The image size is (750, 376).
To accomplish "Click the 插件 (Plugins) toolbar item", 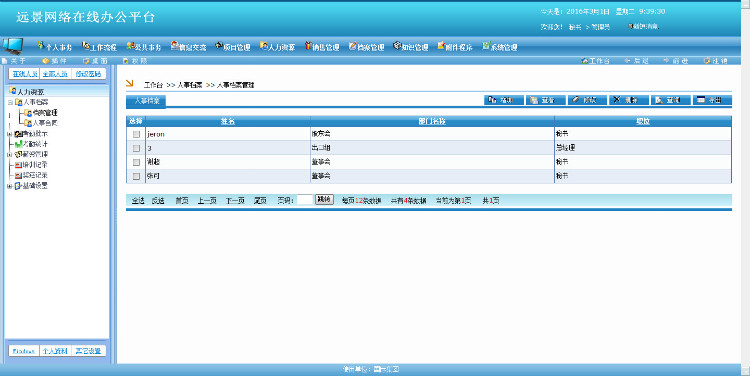I will point(55,61).
